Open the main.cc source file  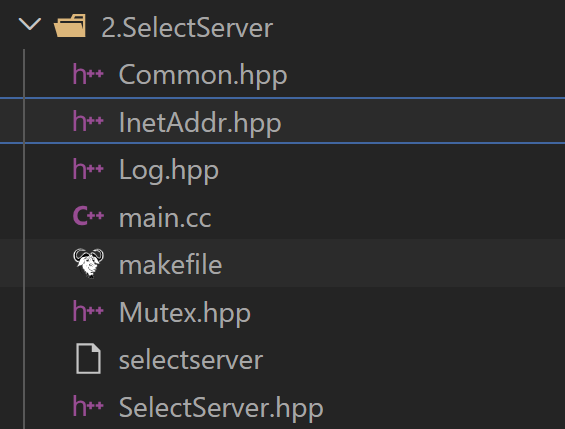165,218
